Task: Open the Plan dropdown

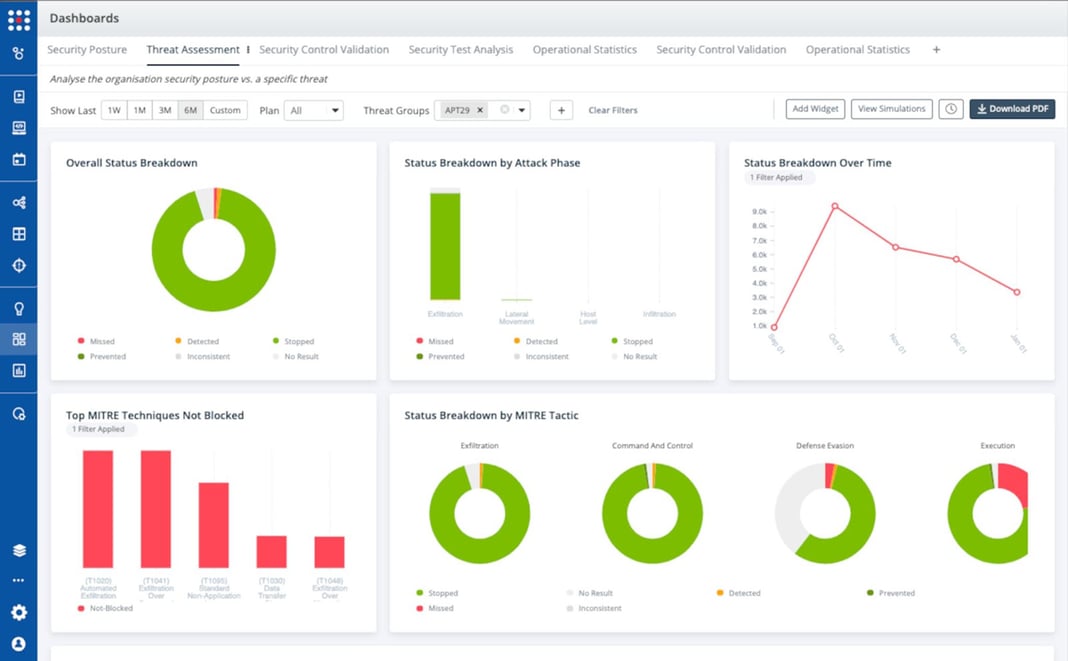Action: (313, 110)
